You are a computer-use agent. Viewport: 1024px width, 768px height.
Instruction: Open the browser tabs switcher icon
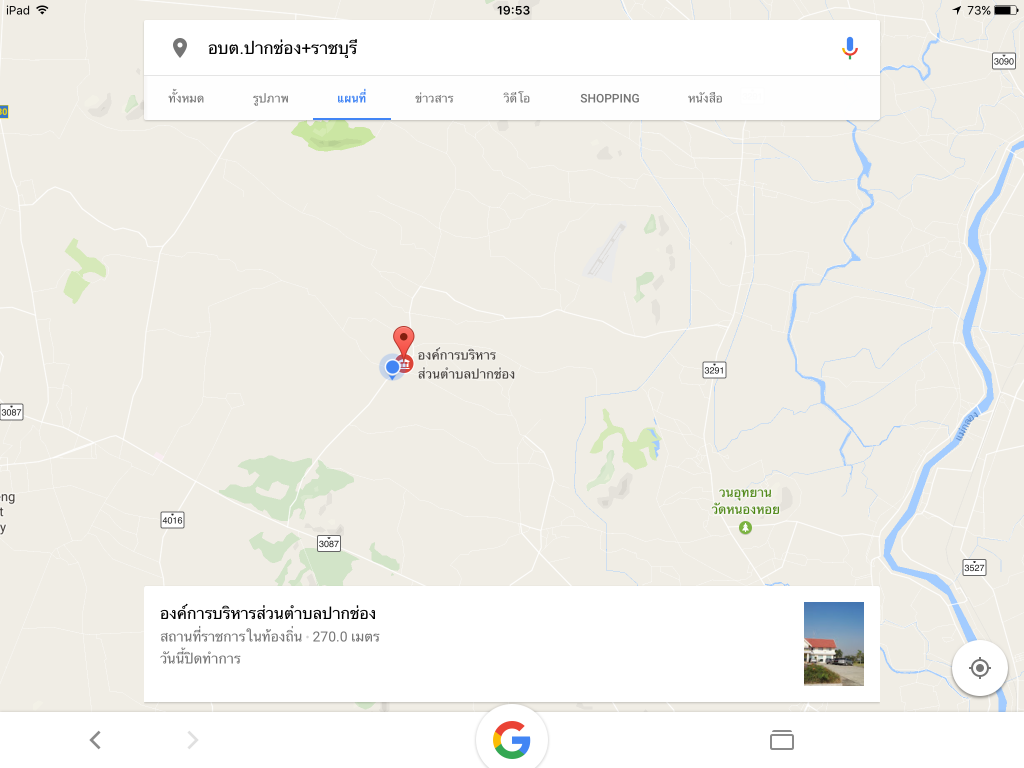[782, 740]
